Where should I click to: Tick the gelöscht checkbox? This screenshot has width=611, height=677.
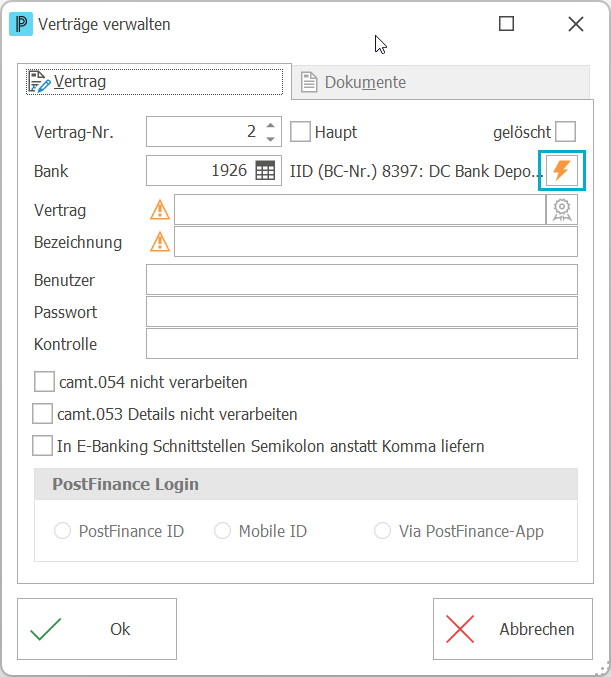565,131
